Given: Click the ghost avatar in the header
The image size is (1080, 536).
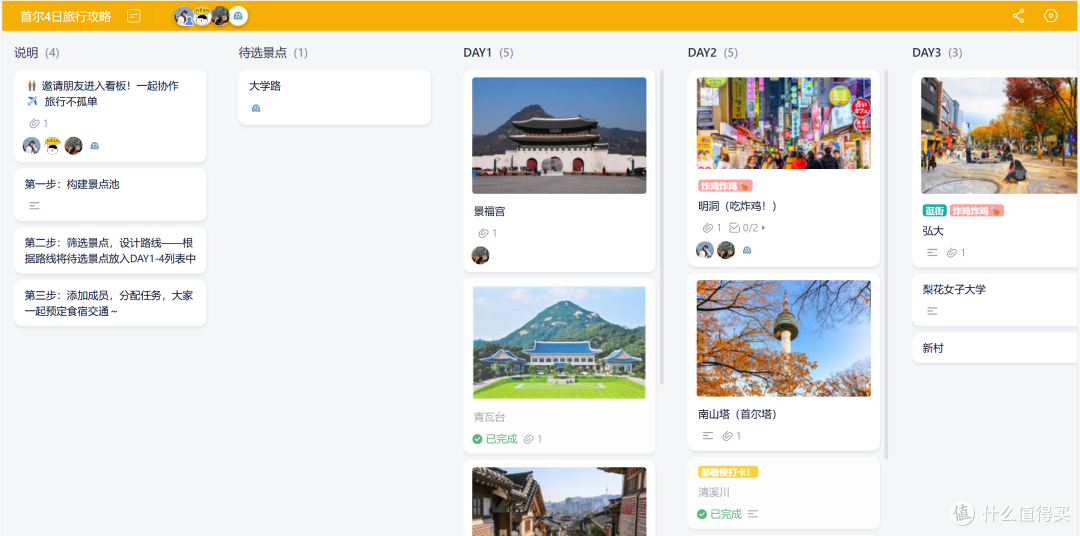Looking at the screenshot, I should tap(238, 16).
